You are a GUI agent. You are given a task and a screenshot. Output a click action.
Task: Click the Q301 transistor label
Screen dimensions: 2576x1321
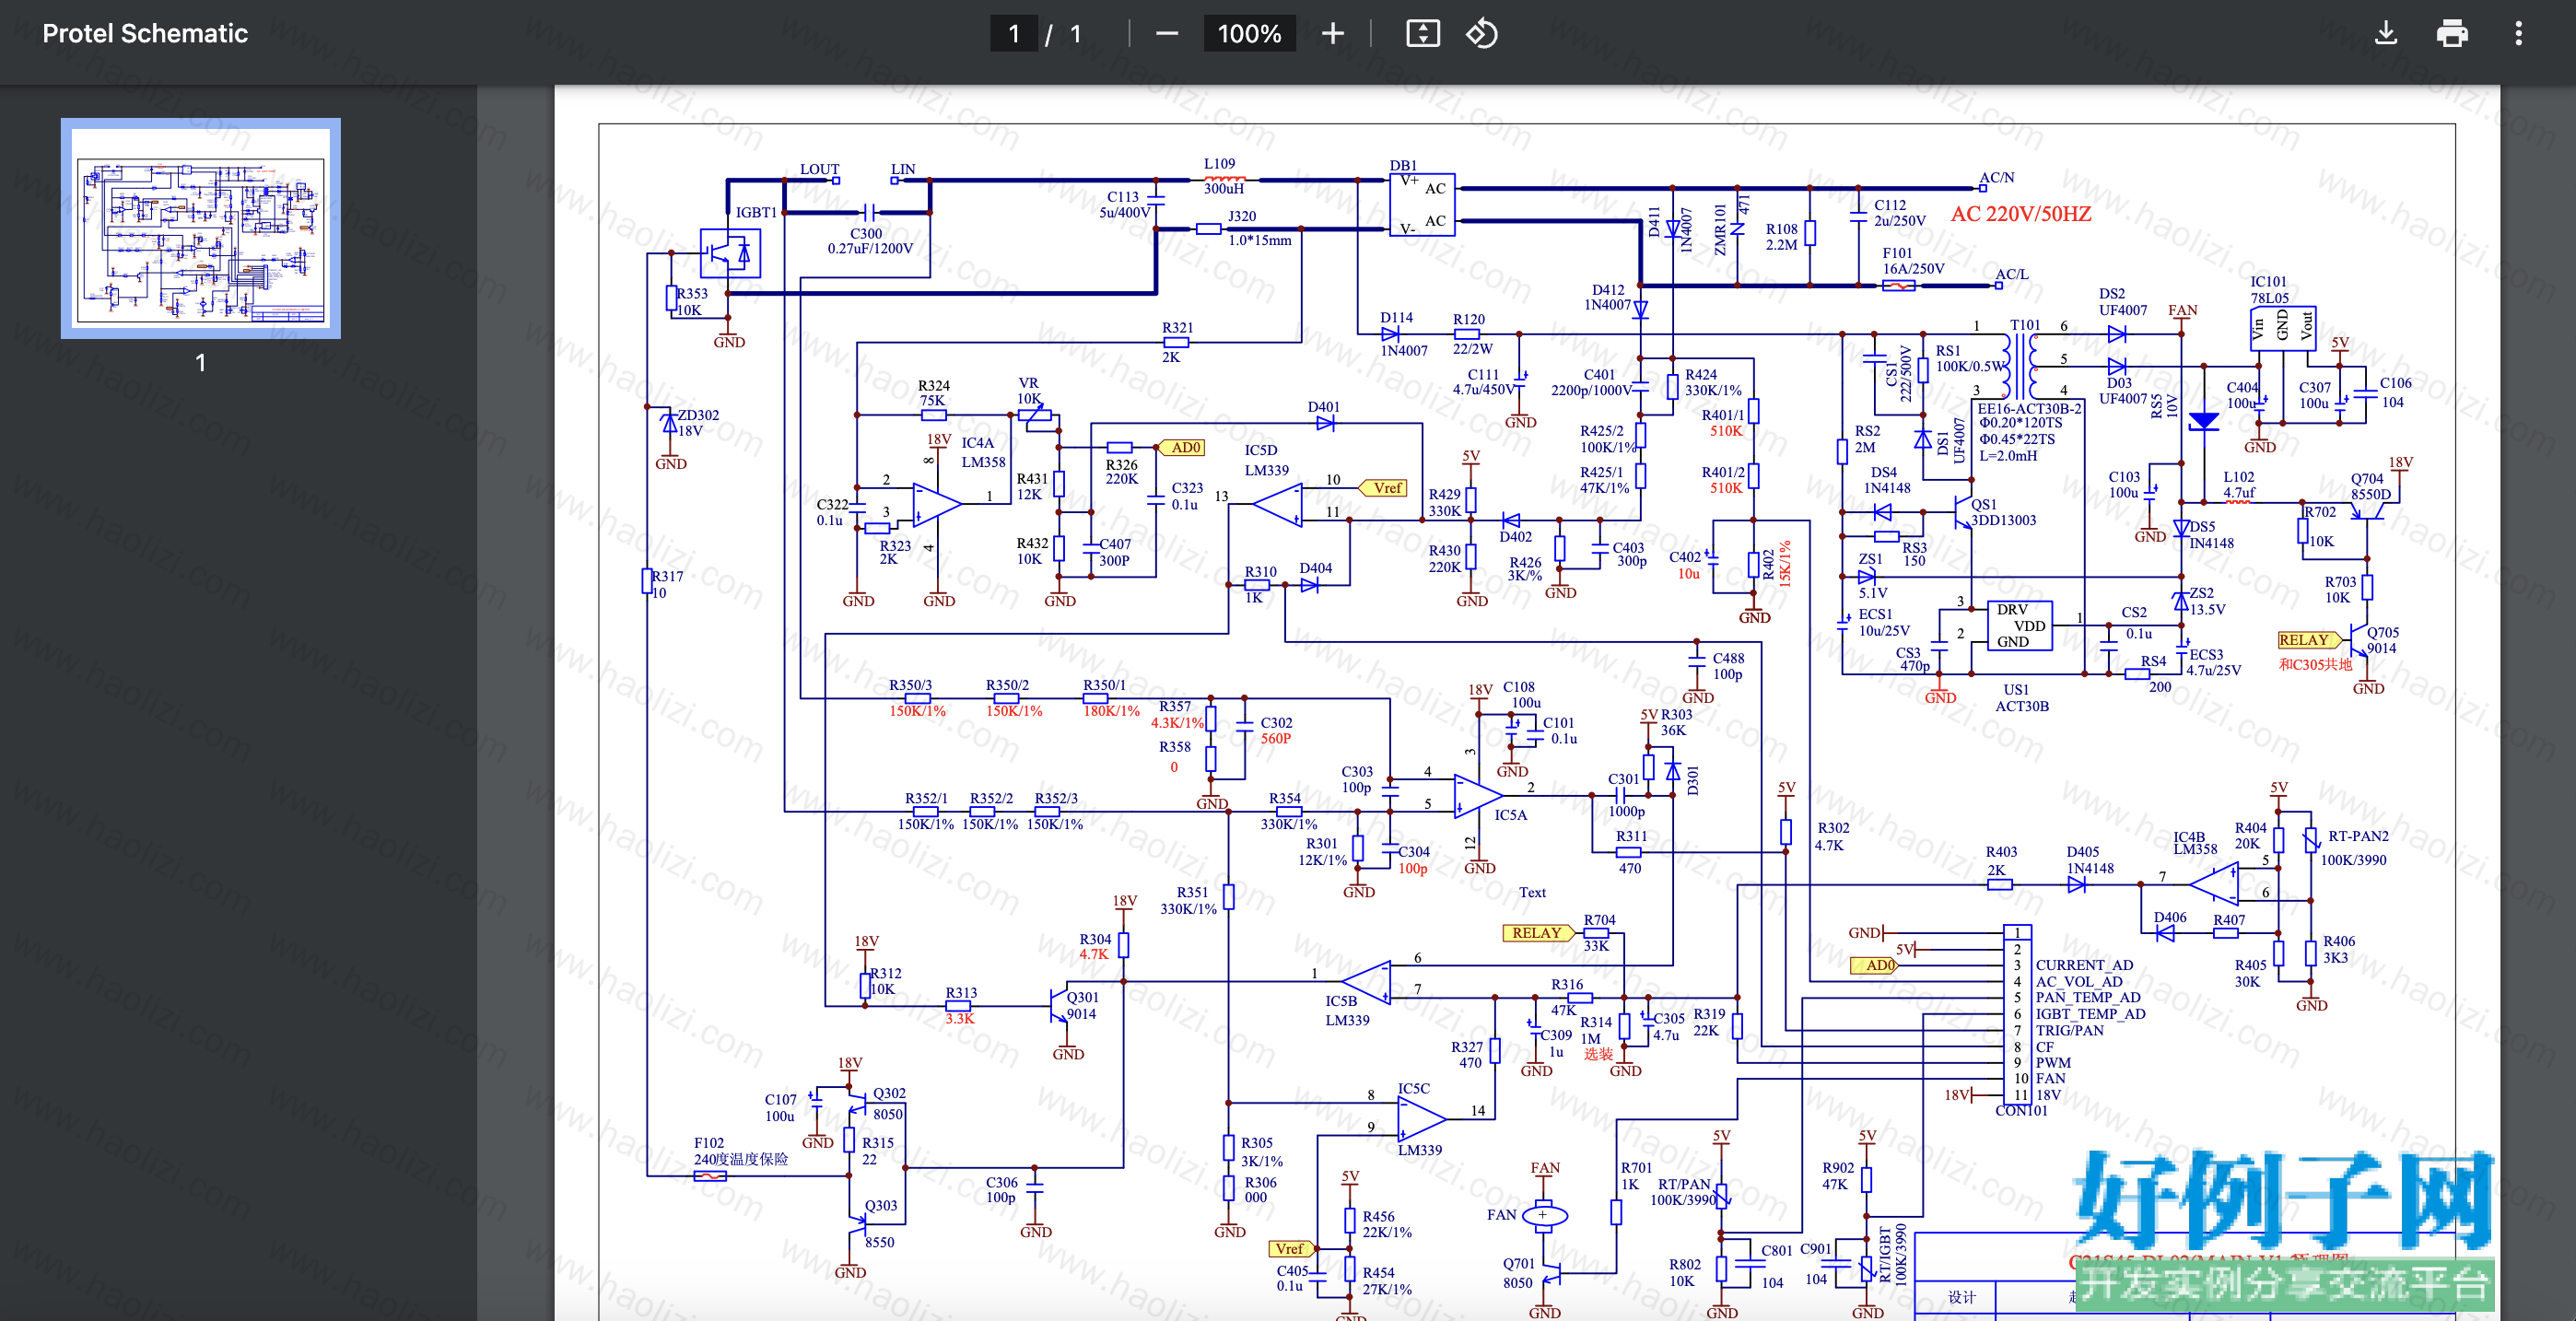coord(1082,997)
